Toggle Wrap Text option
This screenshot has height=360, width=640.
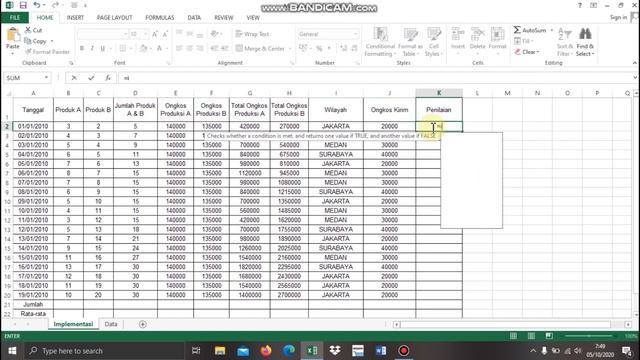point(252,34)
